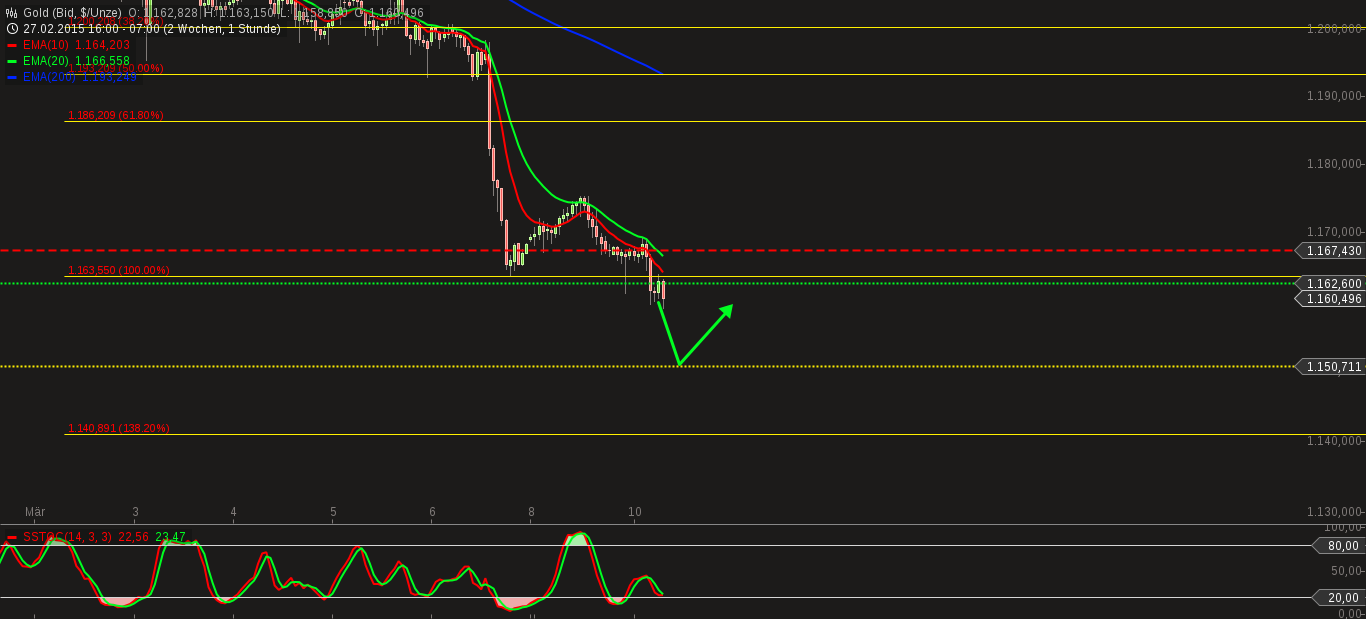Click the 1.140,000 label on price axis

tap(1335, 441)
